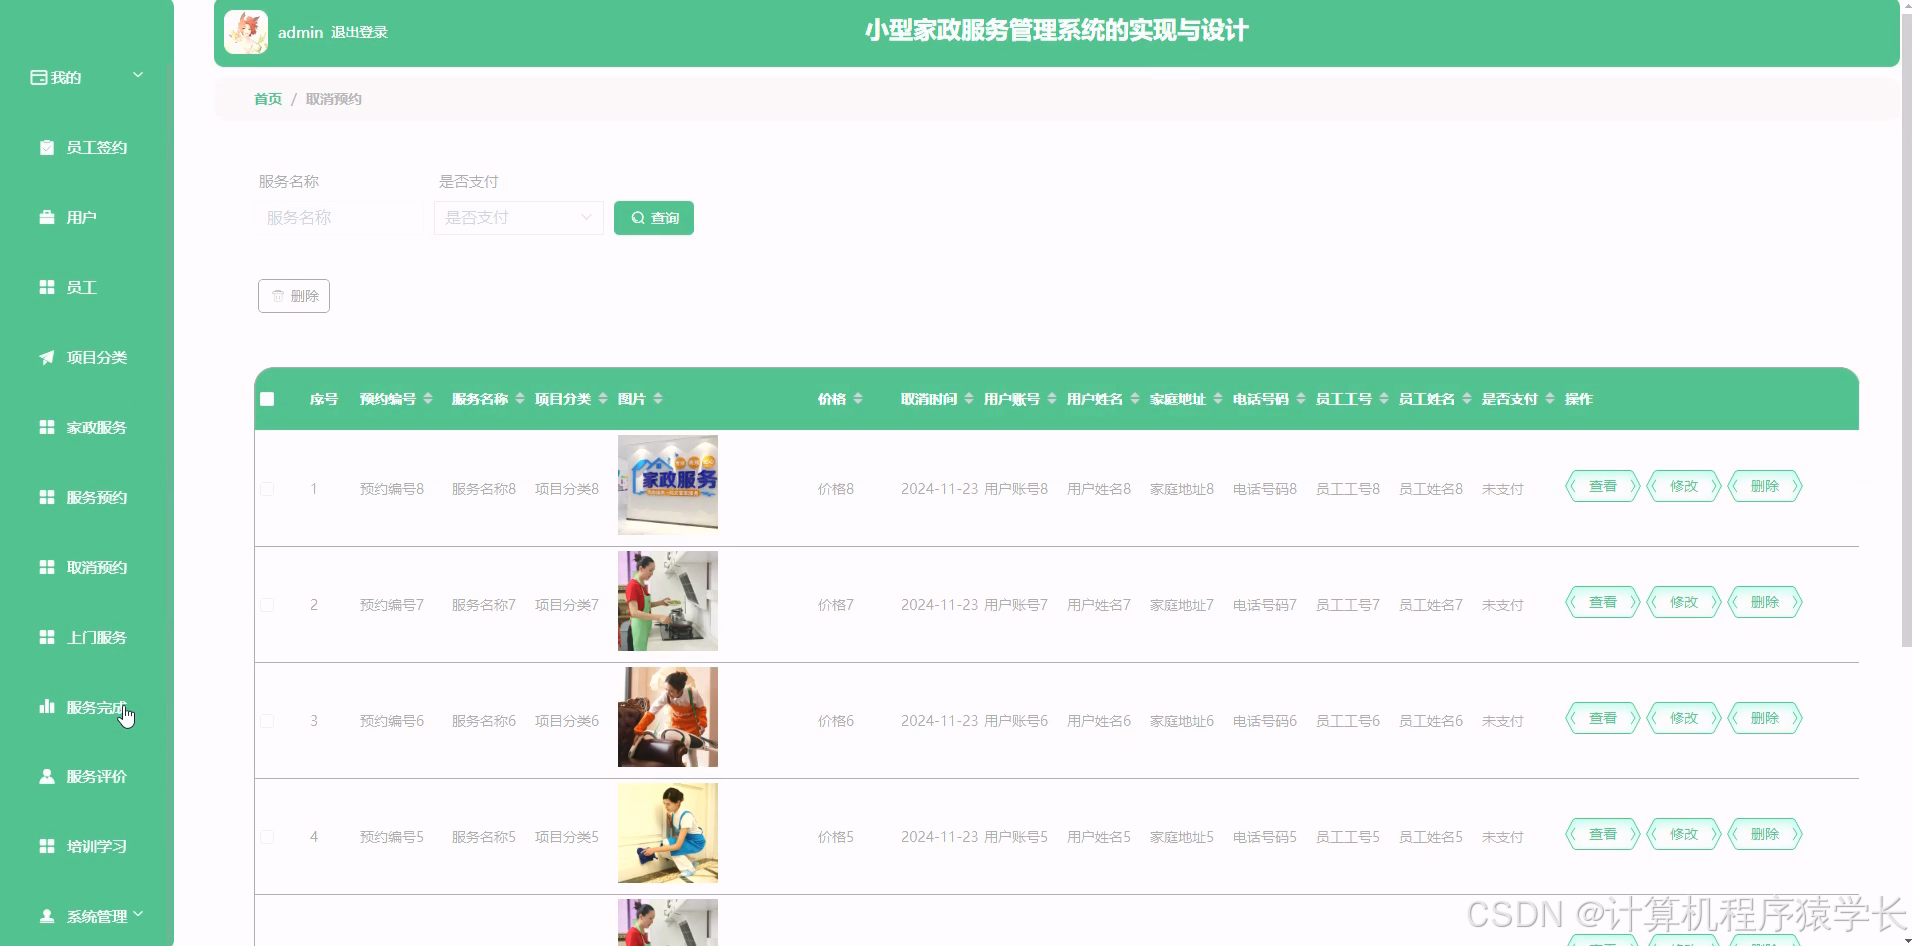Sort by 用户账号 column arrows
The height and width of the screenshot is (946, 1912).
pos(1052,398)
